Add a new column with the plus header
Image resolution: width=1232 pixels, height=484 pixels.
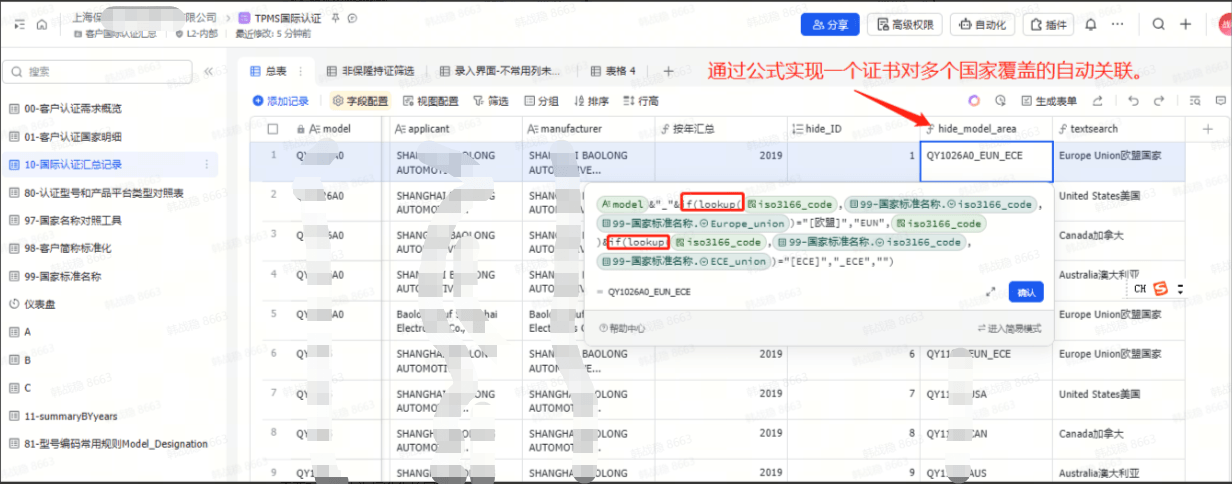click(x=1207, y=129)
